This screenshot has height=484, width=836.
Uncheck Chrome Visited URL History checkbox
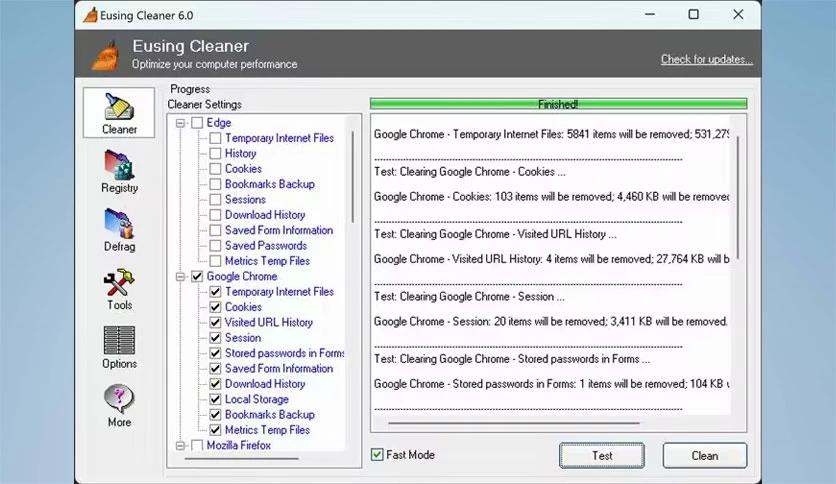point(215,322)
